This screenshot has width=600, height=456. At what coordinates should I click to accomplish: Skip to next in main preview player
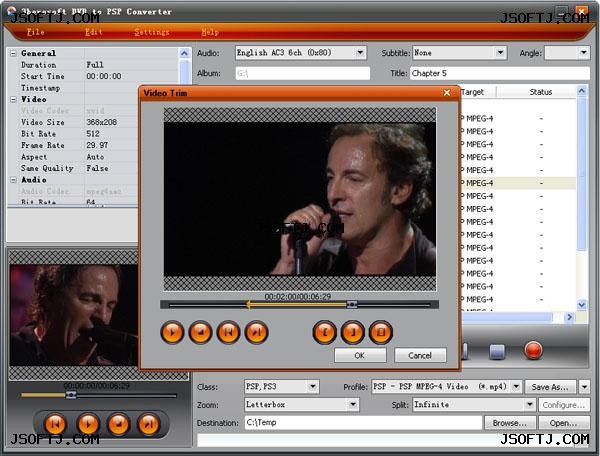point(148,424)
